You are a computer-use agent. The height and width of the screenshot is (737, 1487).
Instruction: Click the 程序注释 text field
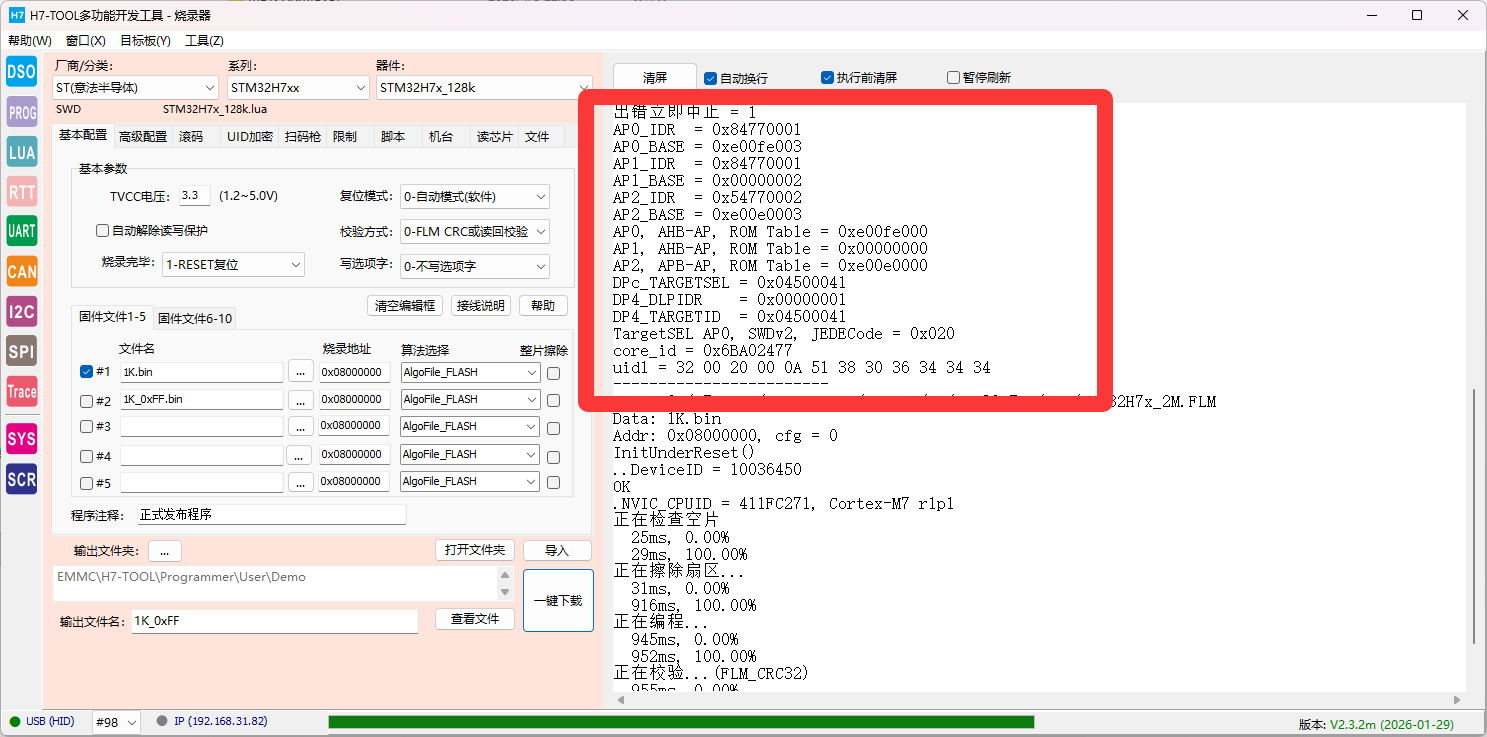tap(271, 515)
